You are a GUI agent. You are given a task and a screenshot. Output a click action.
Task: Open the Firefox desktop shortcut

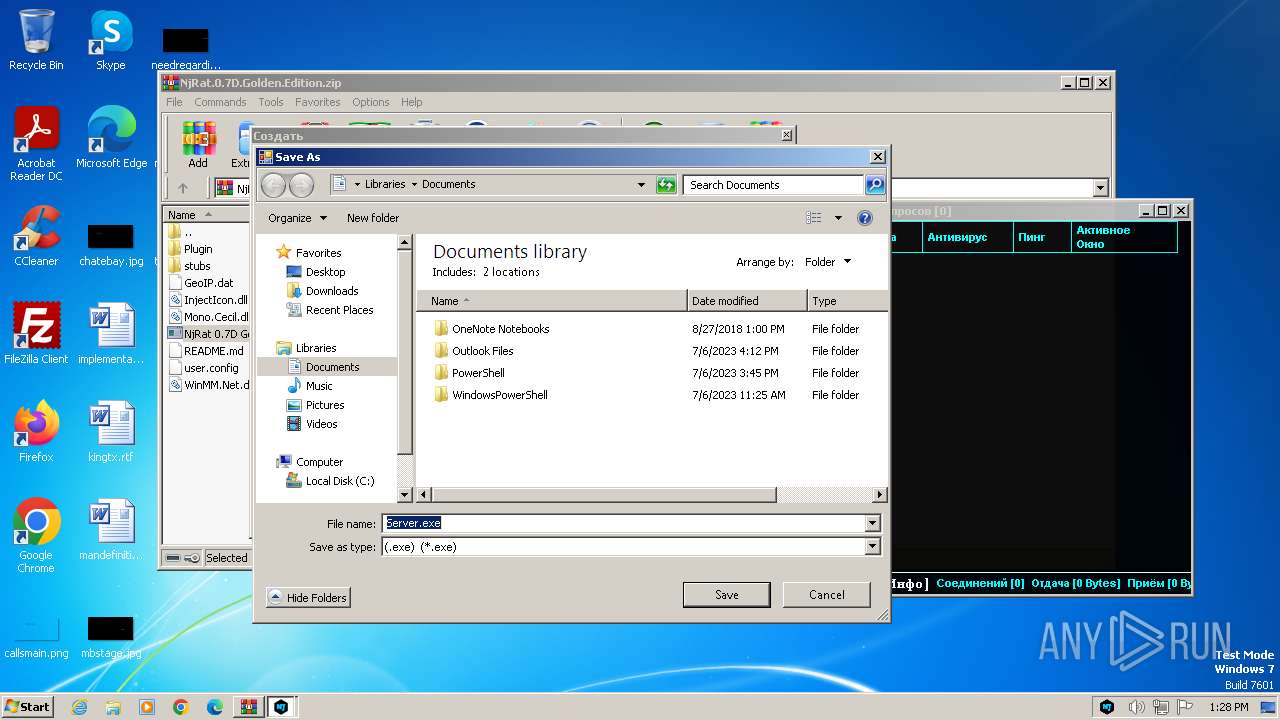click(x=36, y=432)
